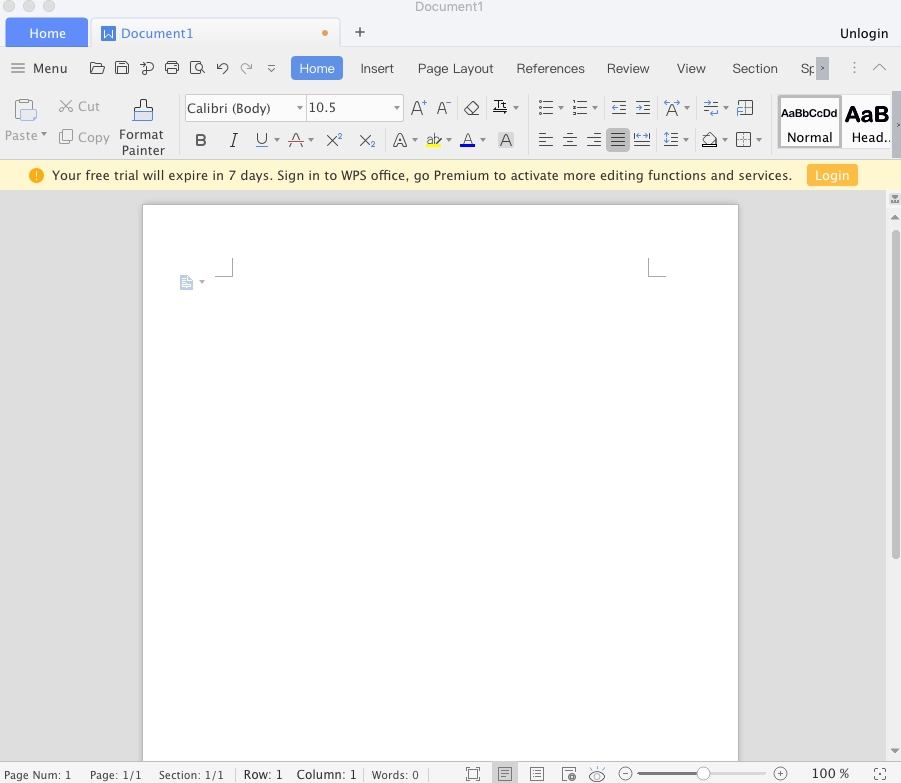Toggle eye protection mode in status bar

click(x=597, y=774)
